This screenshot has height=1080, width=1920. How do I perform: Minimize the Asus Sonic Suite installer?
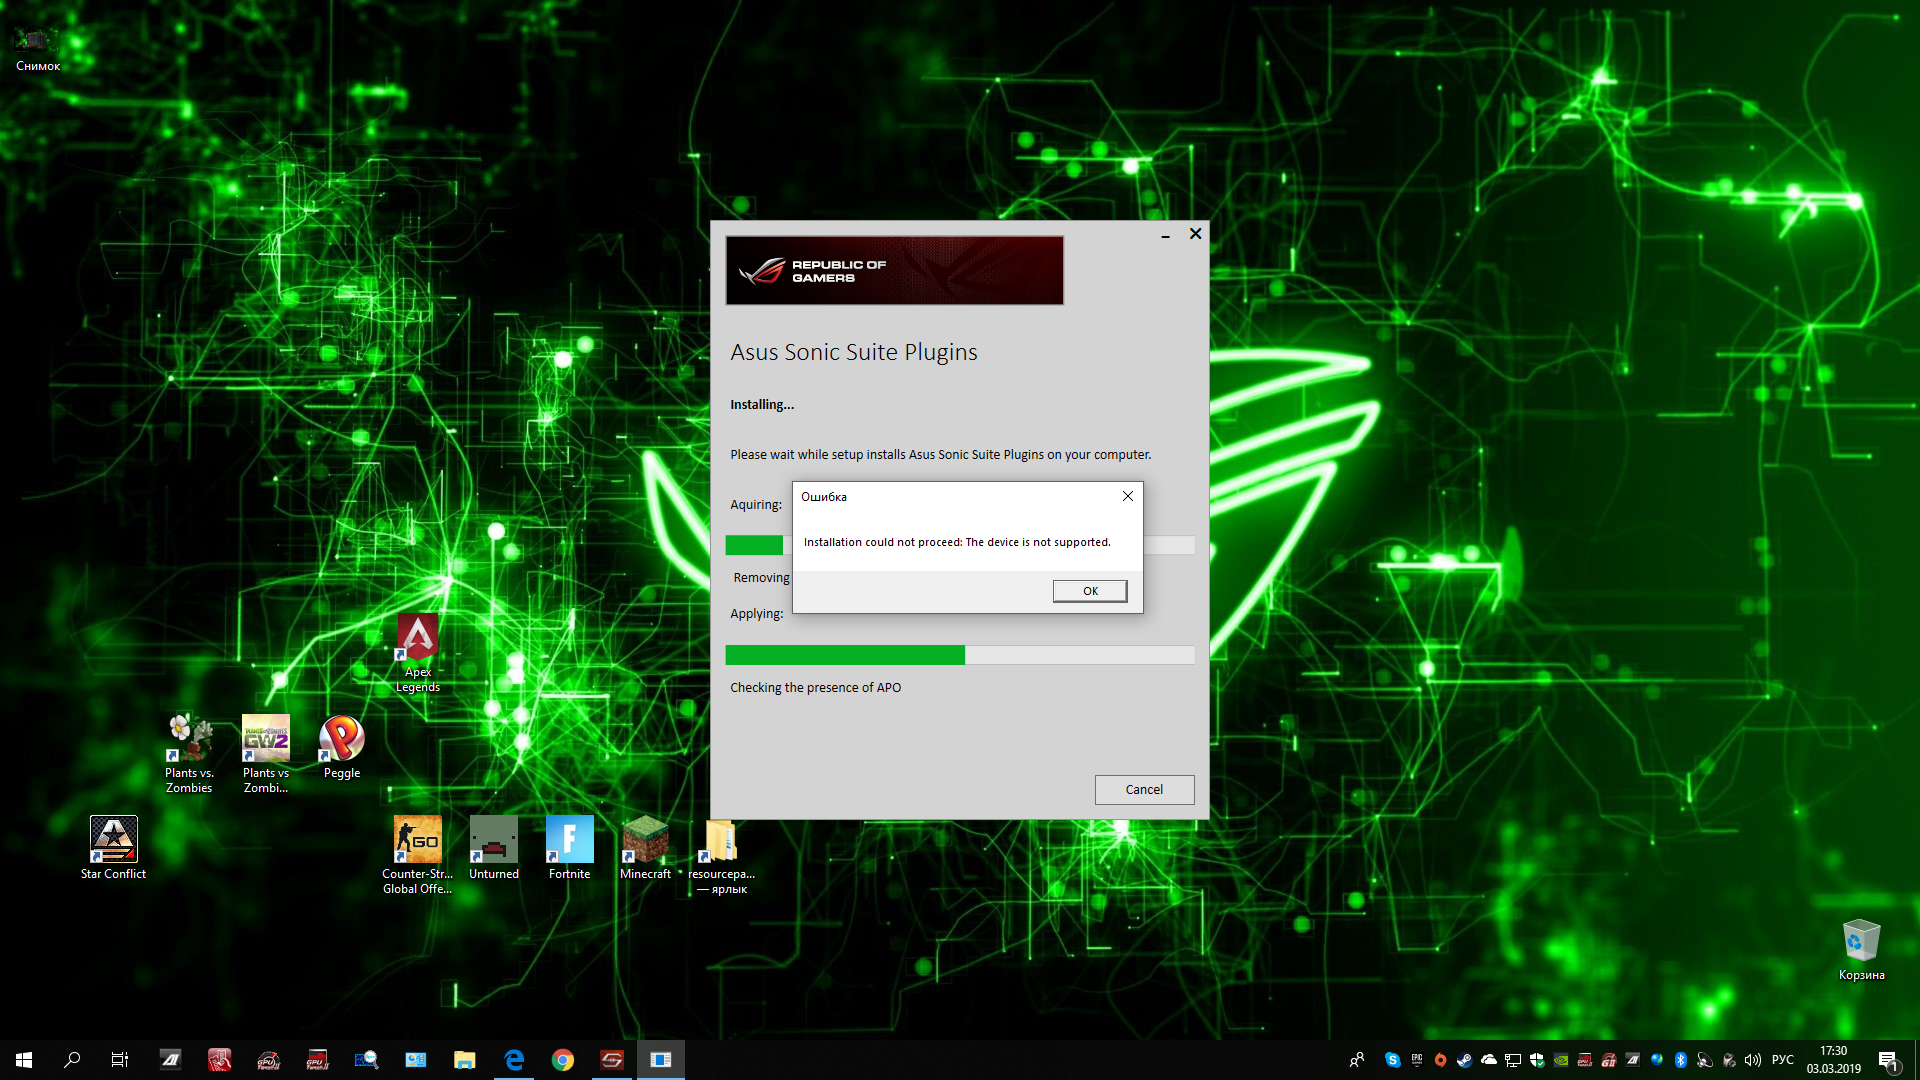[1165, 235]
